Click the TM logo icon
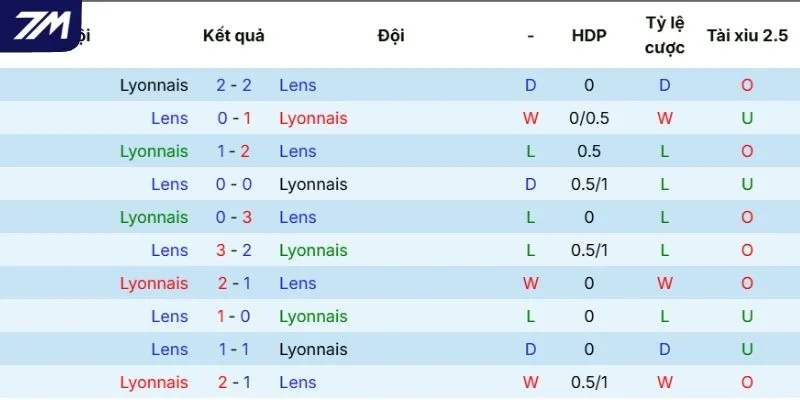800x400 pixels. [41, 25]
